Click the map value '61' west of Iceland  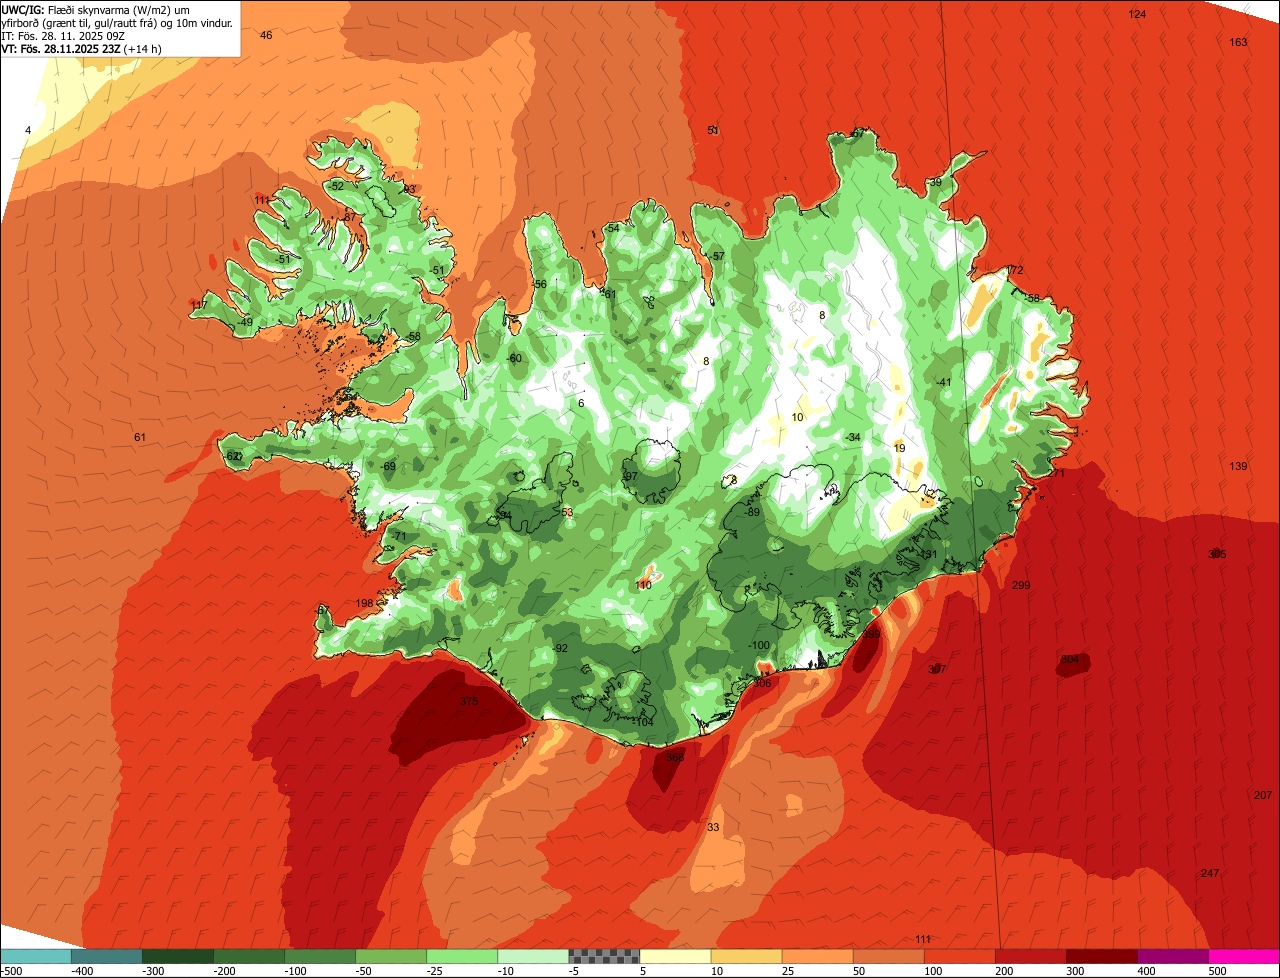tap(140, 438)
